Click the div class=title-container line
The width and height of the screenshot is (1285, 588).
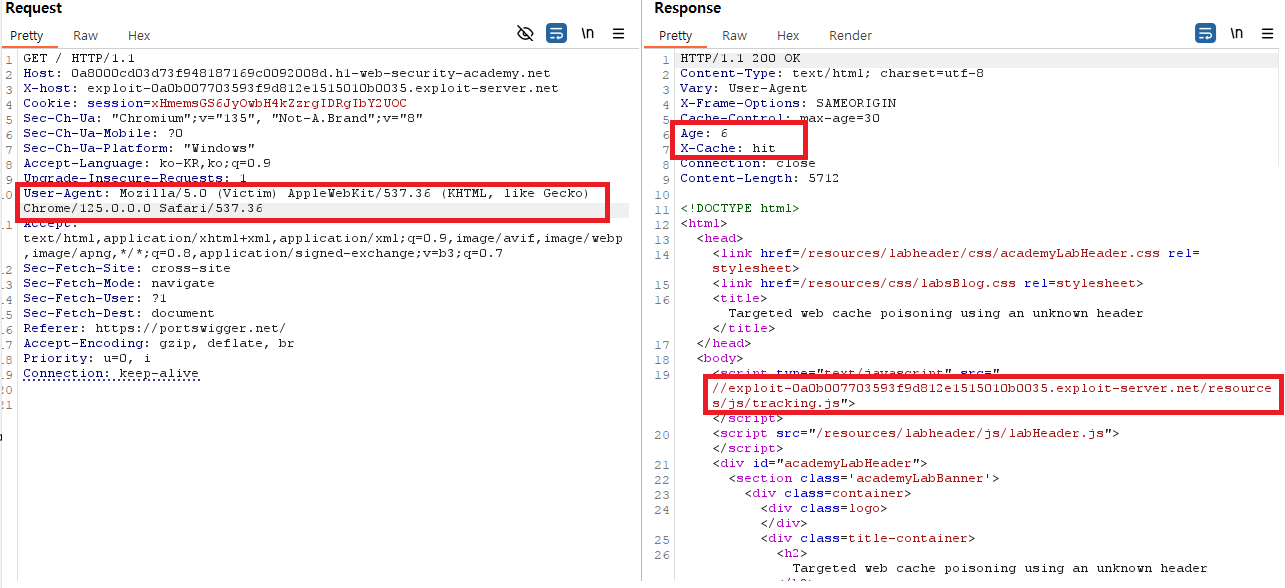pyautogui.click(x=868, y=538)
